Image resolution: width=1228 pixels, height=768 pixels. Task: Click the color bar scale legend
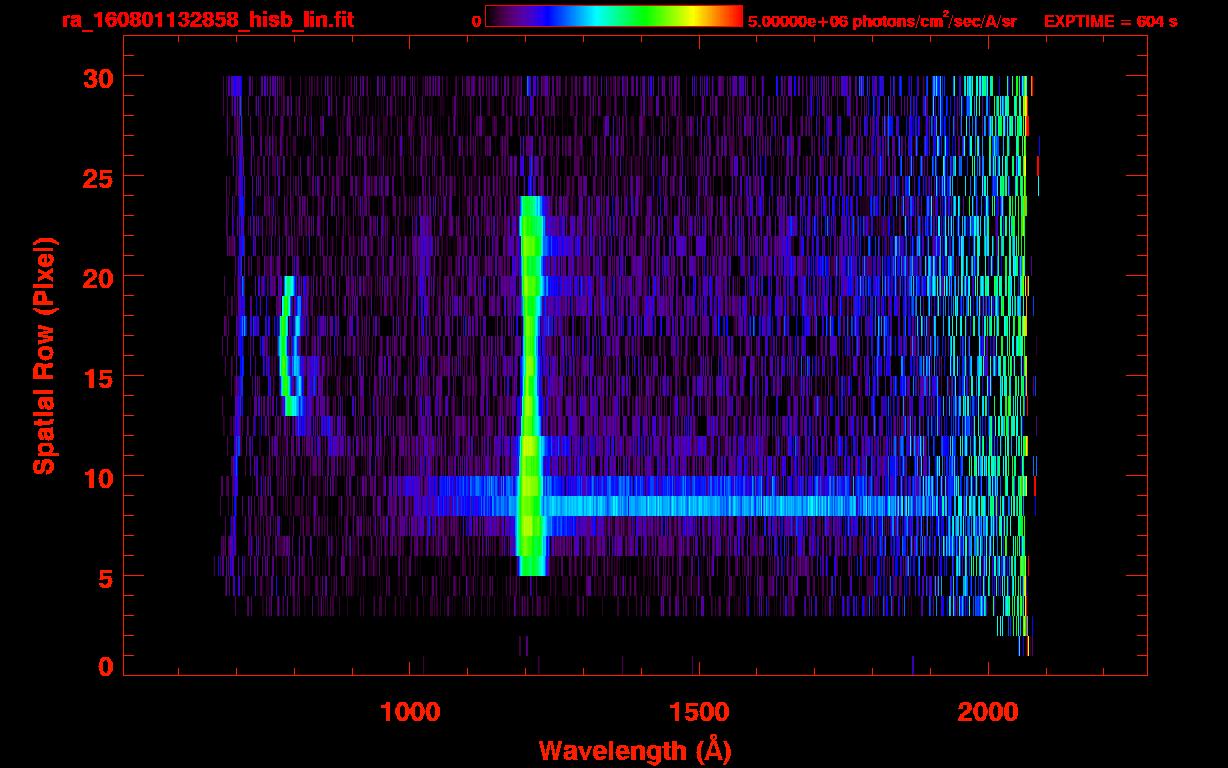pos(614,16)
